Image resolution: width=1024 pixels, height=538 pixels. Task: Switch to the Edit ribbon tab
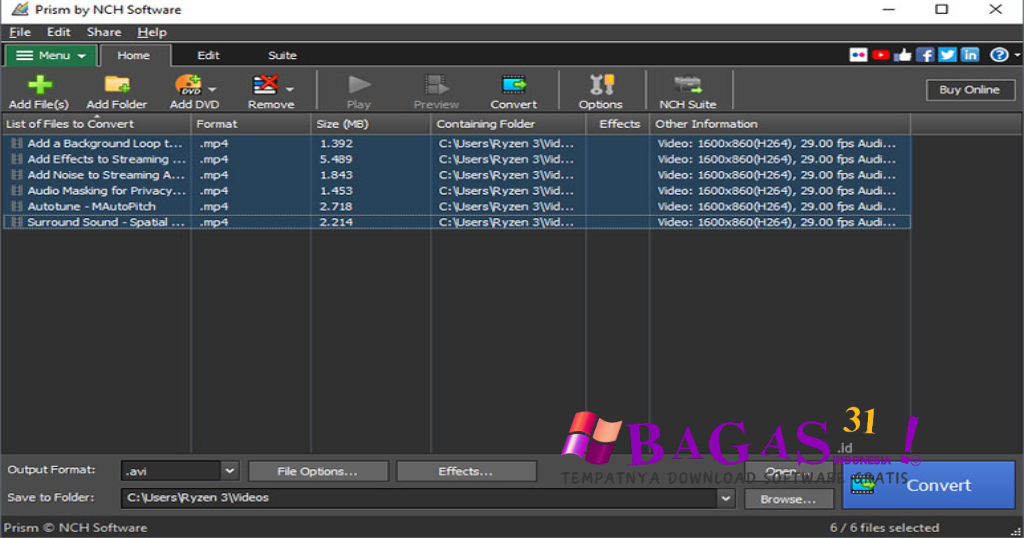pyautogui.click(x=208, y=55)
